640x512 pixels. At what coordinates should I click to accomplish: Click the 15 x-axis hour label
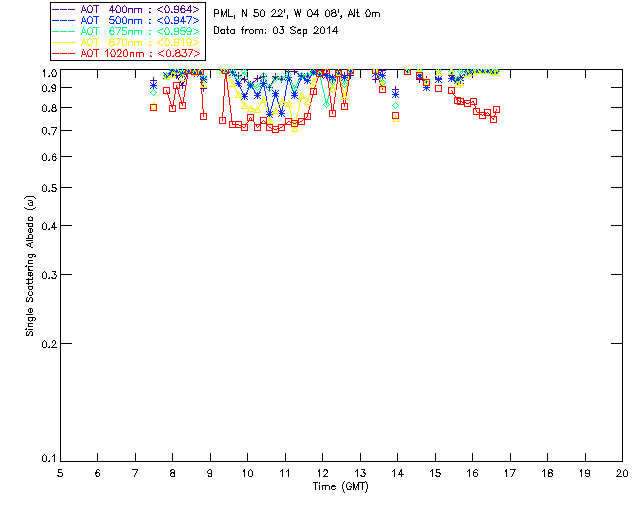(x=435, y=473)
